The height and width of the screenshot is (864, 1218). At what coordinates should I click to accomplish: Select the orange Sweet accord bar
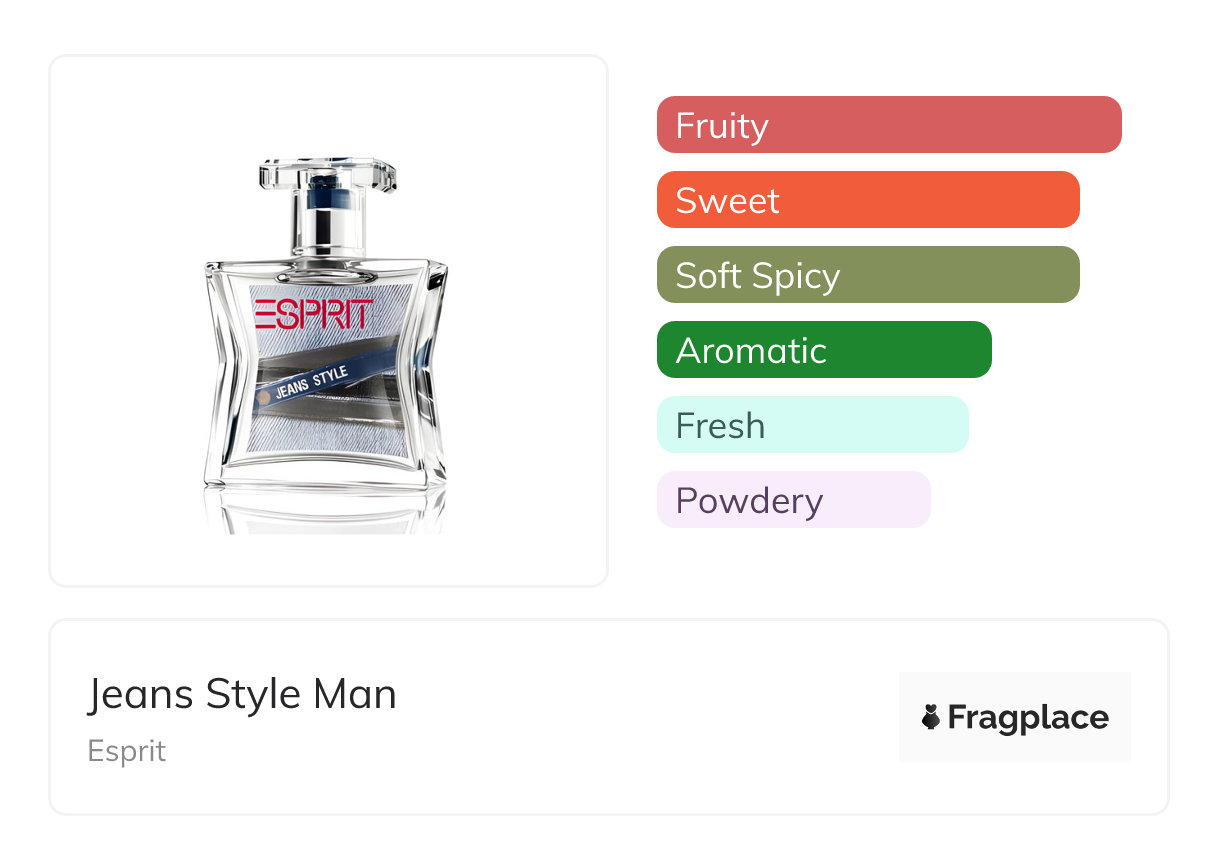pos(868,200)
